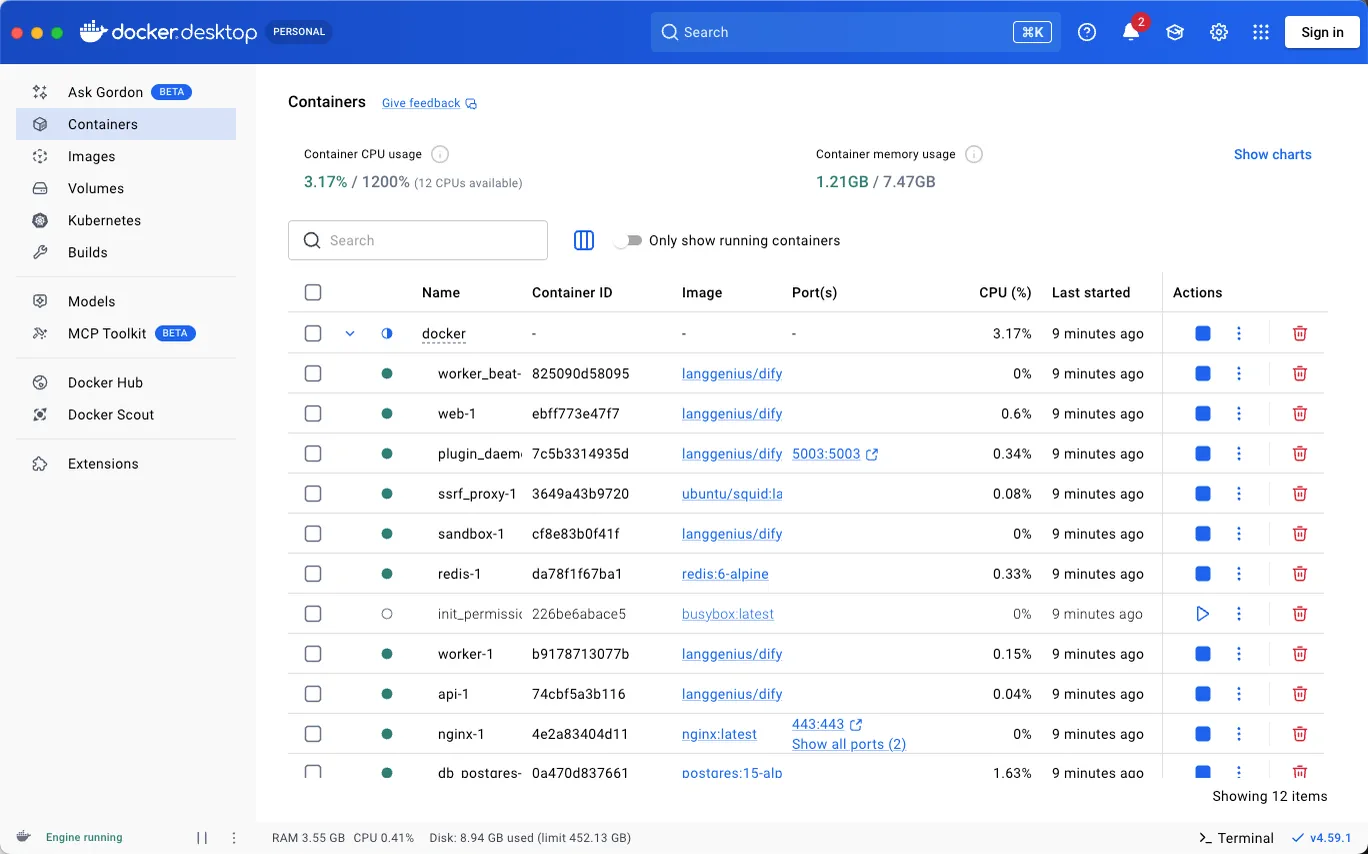The width and height of the screenshot is (1368, 854).
Task: Open more actions menu for web-1
Action: [x=1239, y=413]
